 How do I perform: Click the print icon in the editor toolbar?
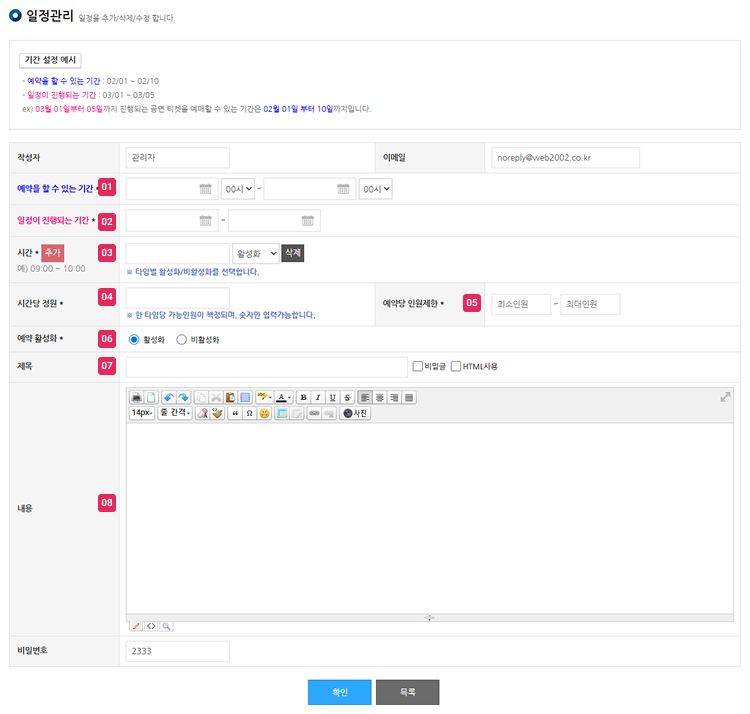(137, 397)
